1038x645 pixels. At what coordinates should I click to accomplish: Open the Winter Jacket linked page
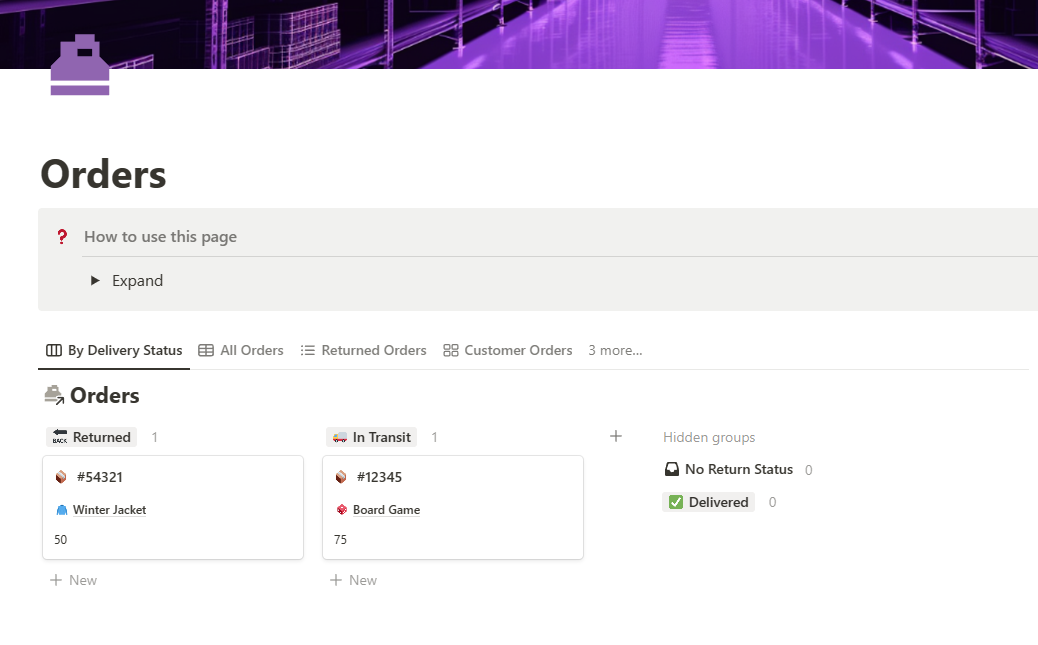(109, 510)
